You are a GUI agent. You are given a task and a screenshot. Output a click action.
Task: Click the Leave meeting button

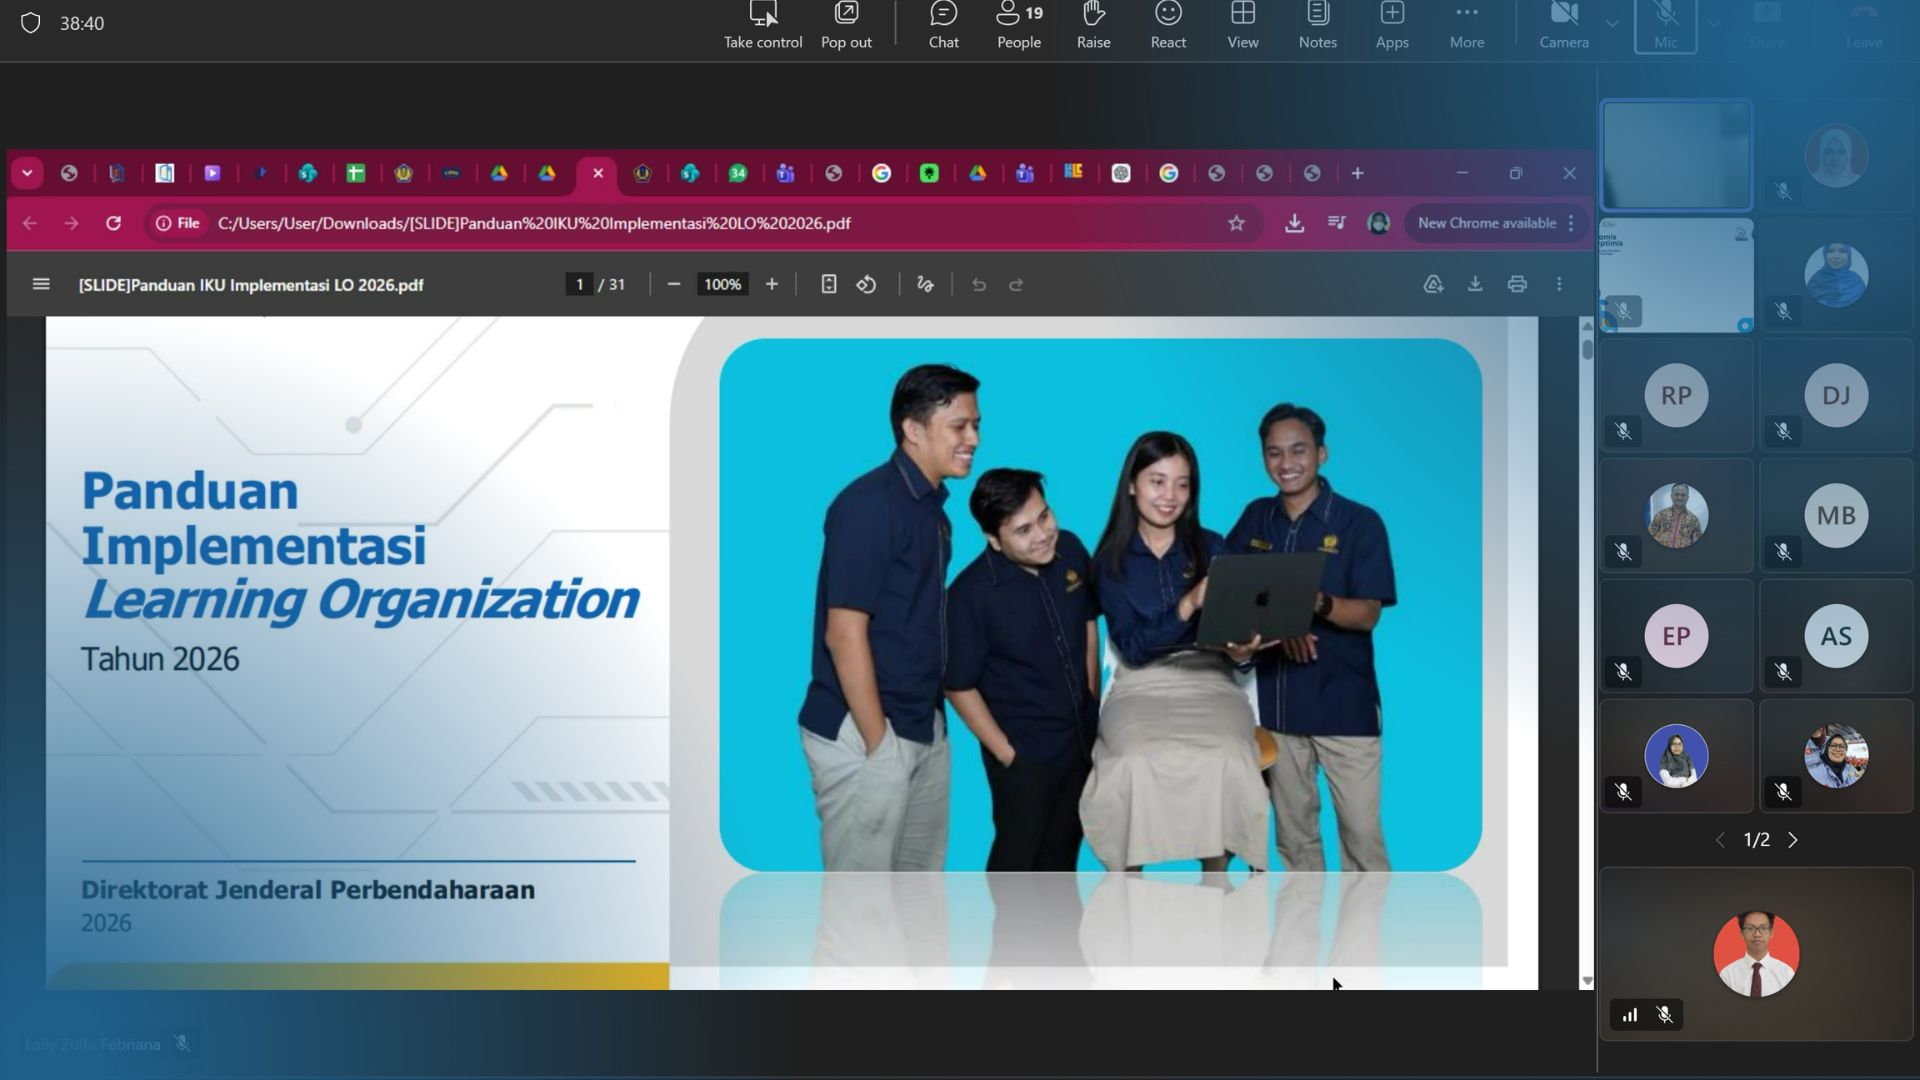tap(1863, 25)
